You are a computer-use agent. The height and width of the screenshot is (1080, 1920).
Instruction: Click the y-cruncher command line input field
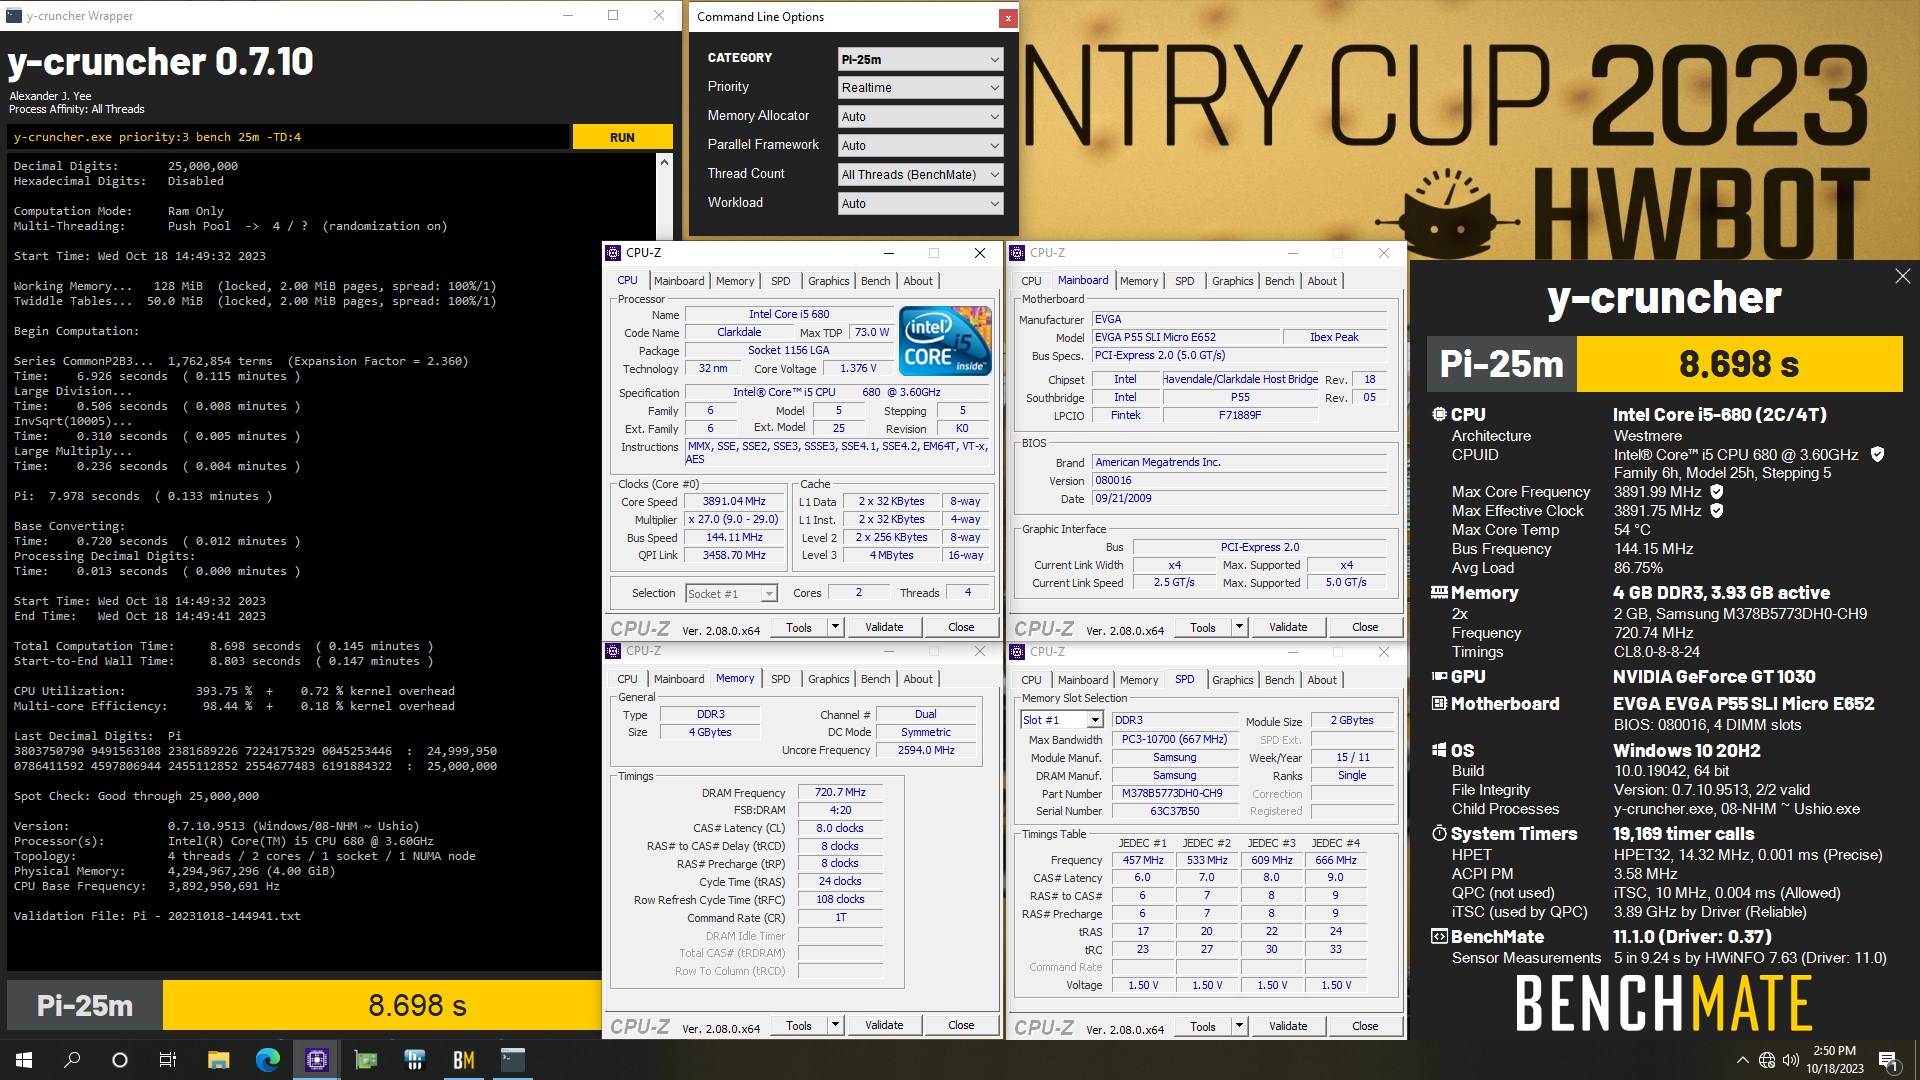[288, 137]
